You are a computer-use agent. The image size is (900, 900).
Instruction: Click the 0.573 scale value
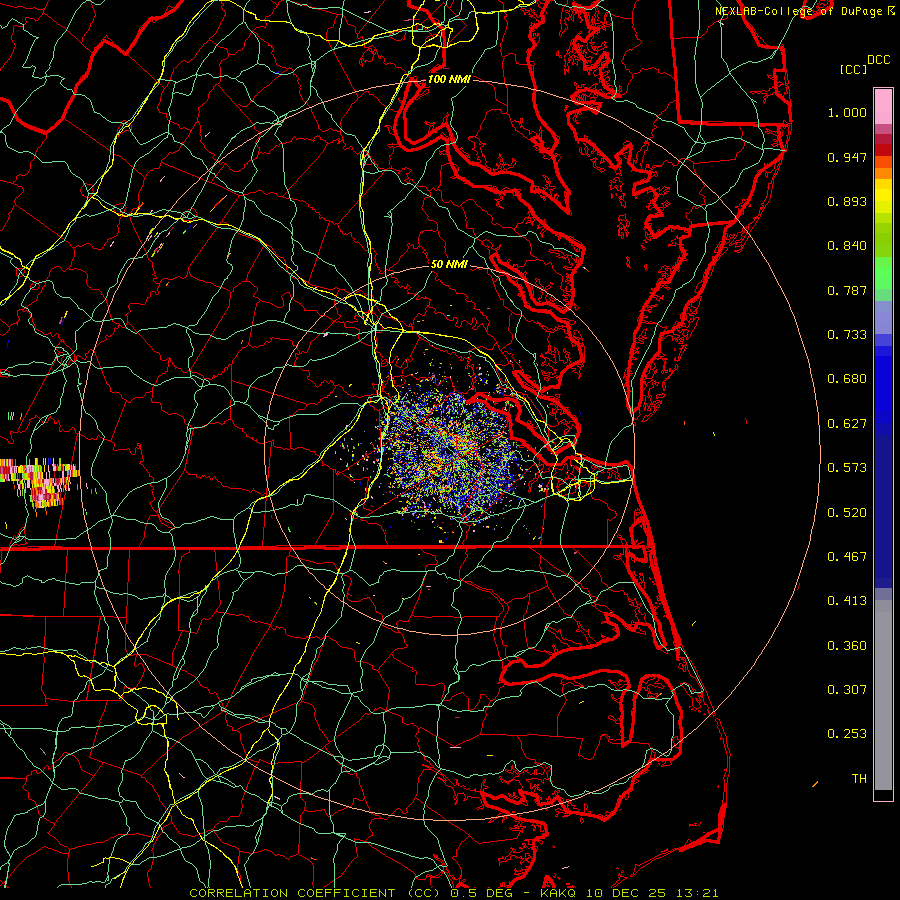tap(847, 468)
